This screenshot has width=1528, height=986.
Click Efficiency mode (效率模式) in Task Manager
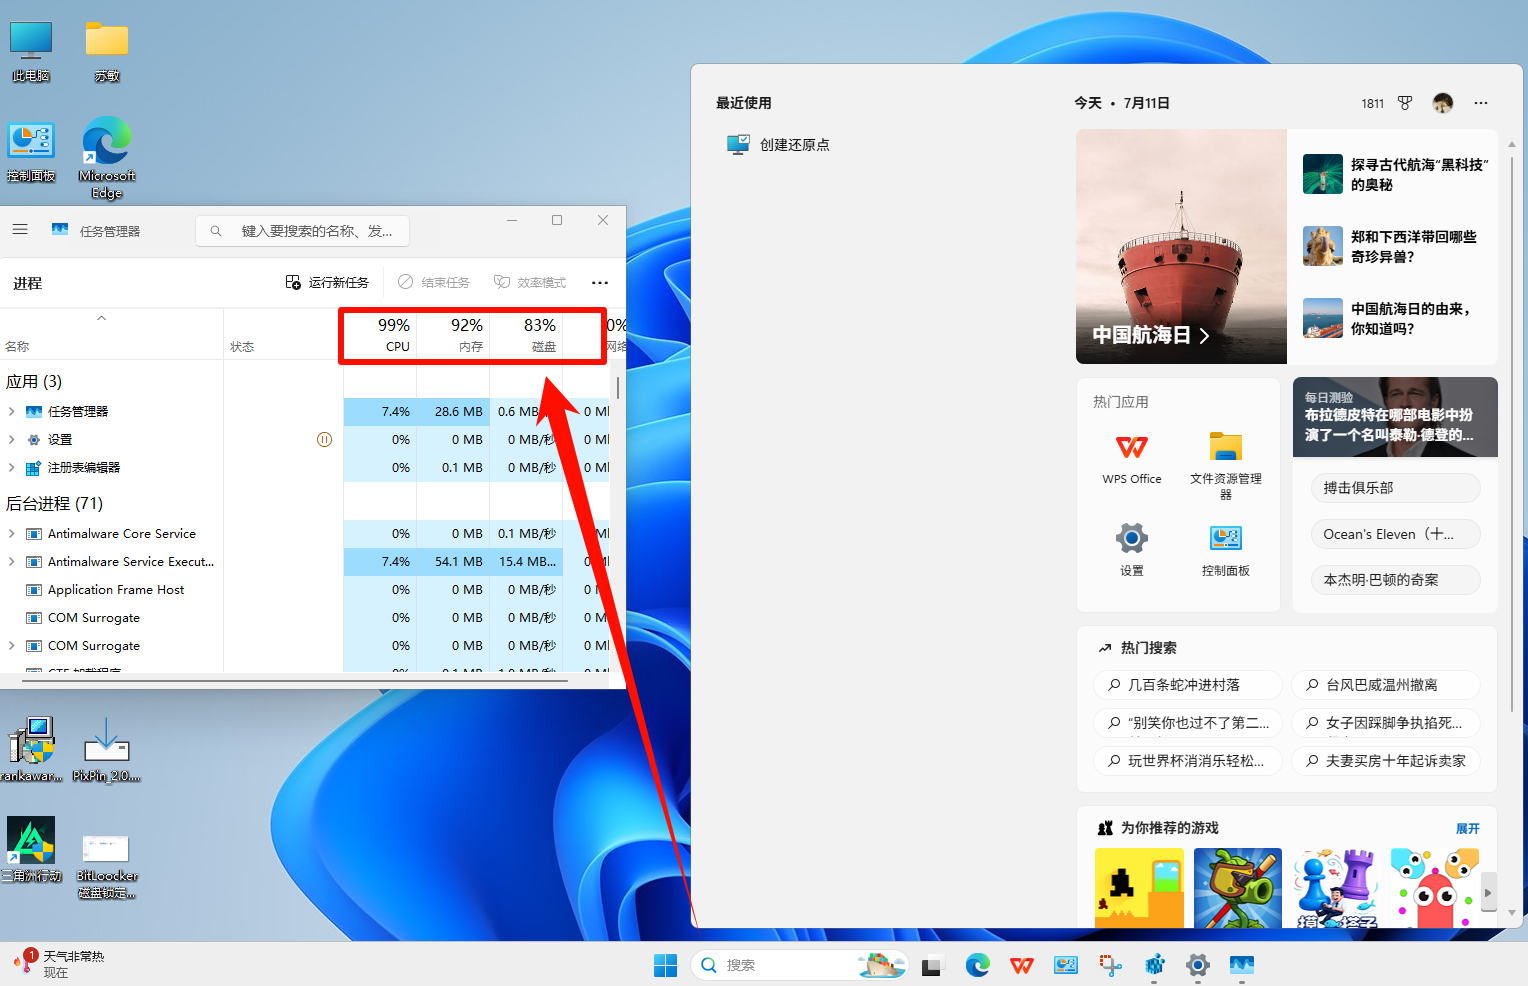click(x=530, y=283)
